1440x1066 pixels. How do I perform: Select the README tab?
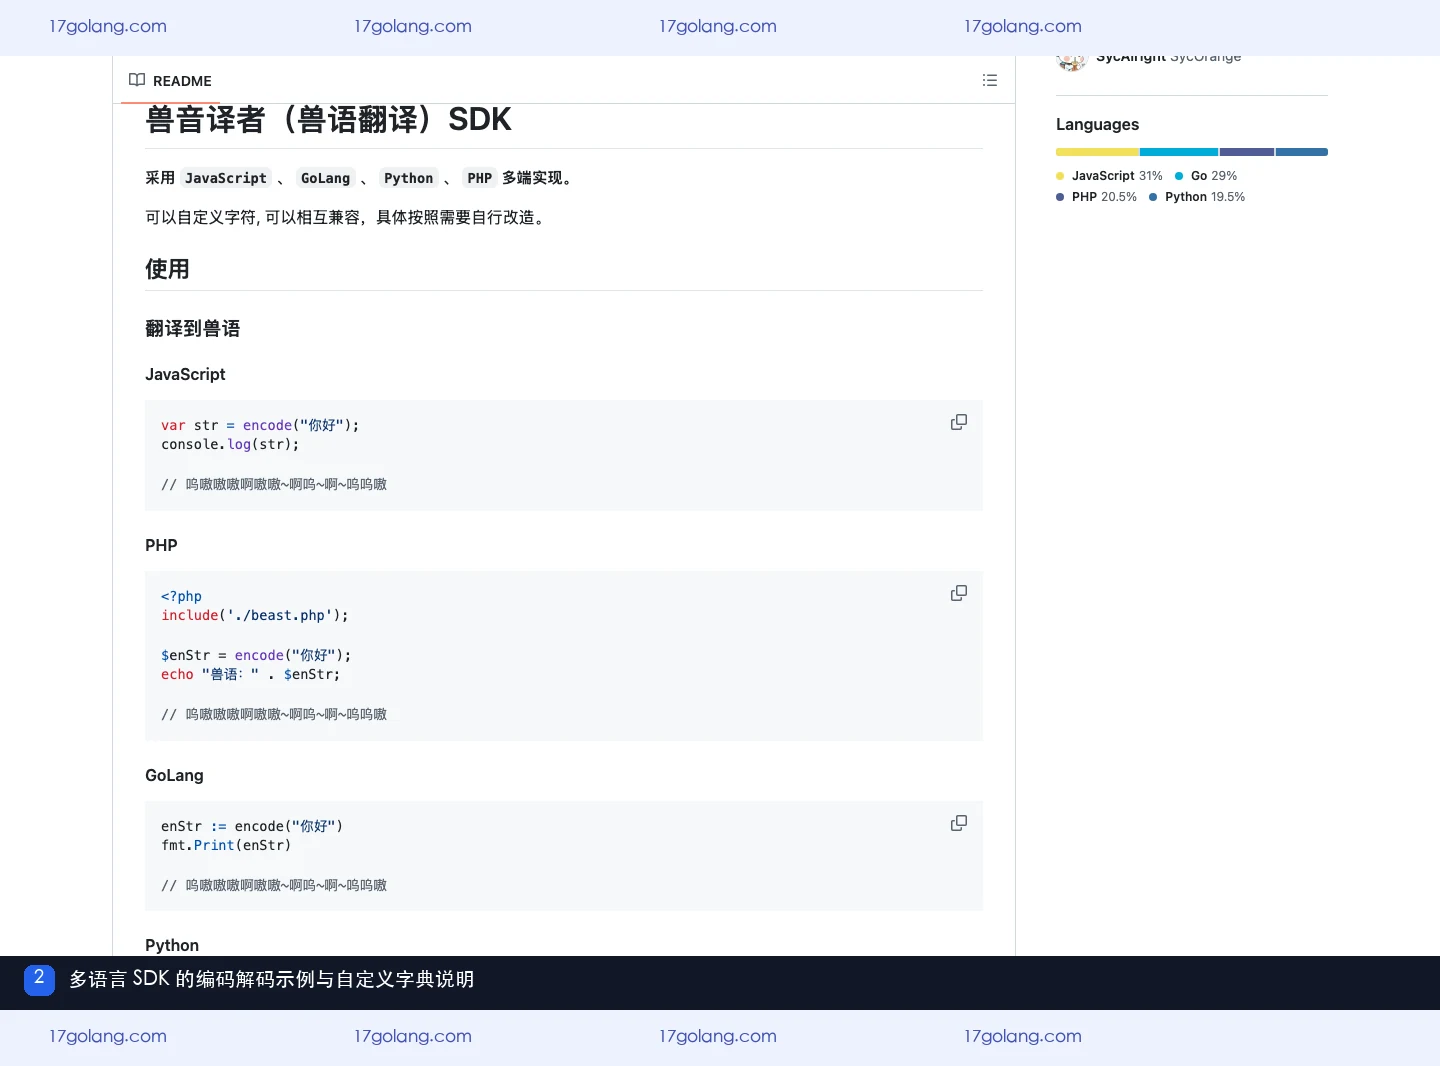[170, 80]
